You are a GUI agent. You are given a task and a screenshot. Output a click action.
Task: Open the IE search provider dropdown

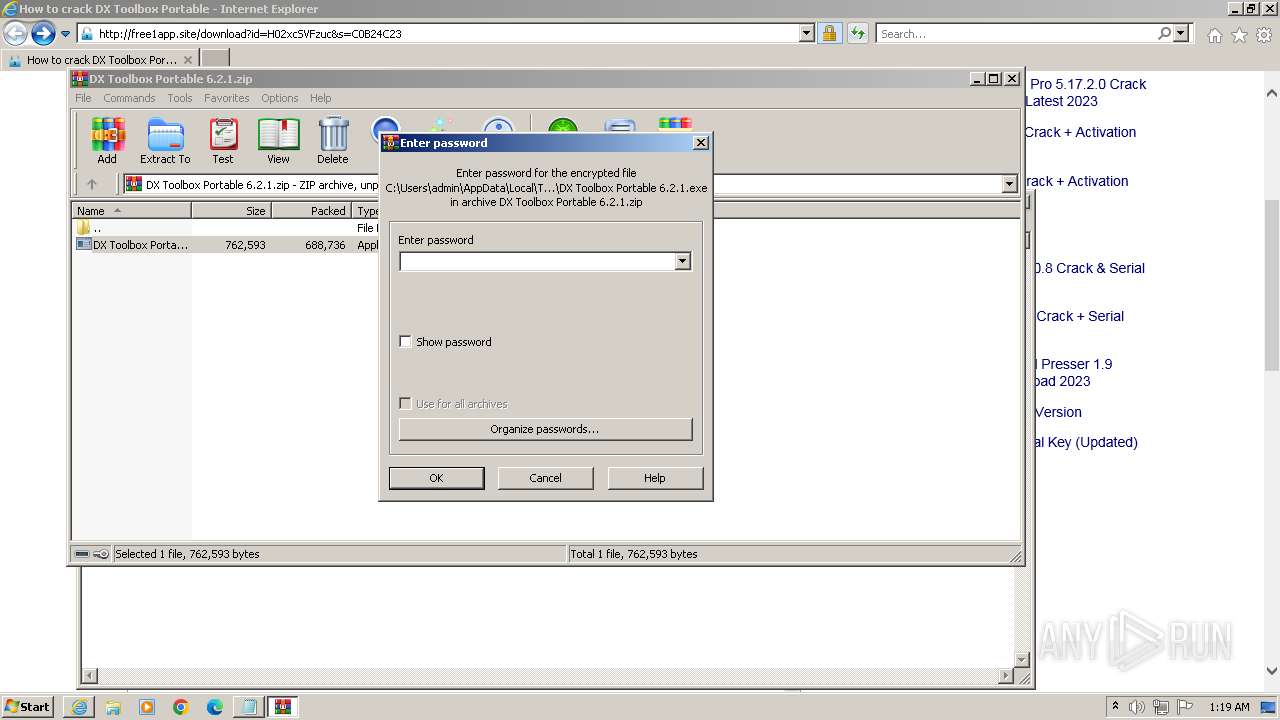(1181, 34)
